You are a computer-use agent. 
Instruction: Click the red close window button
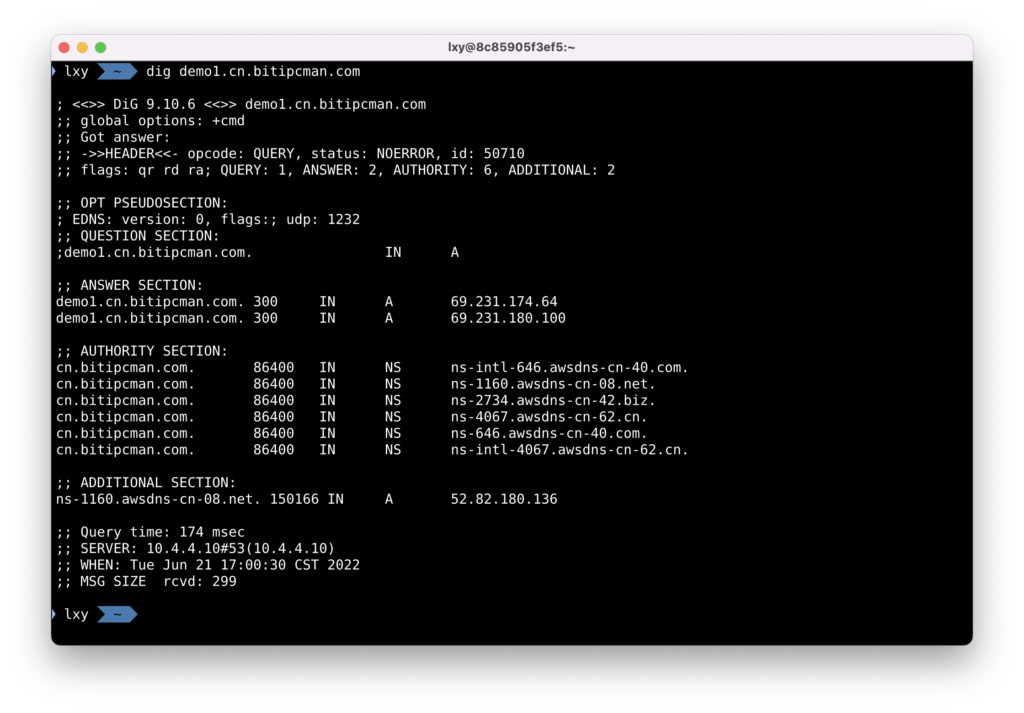coord(64,47)
